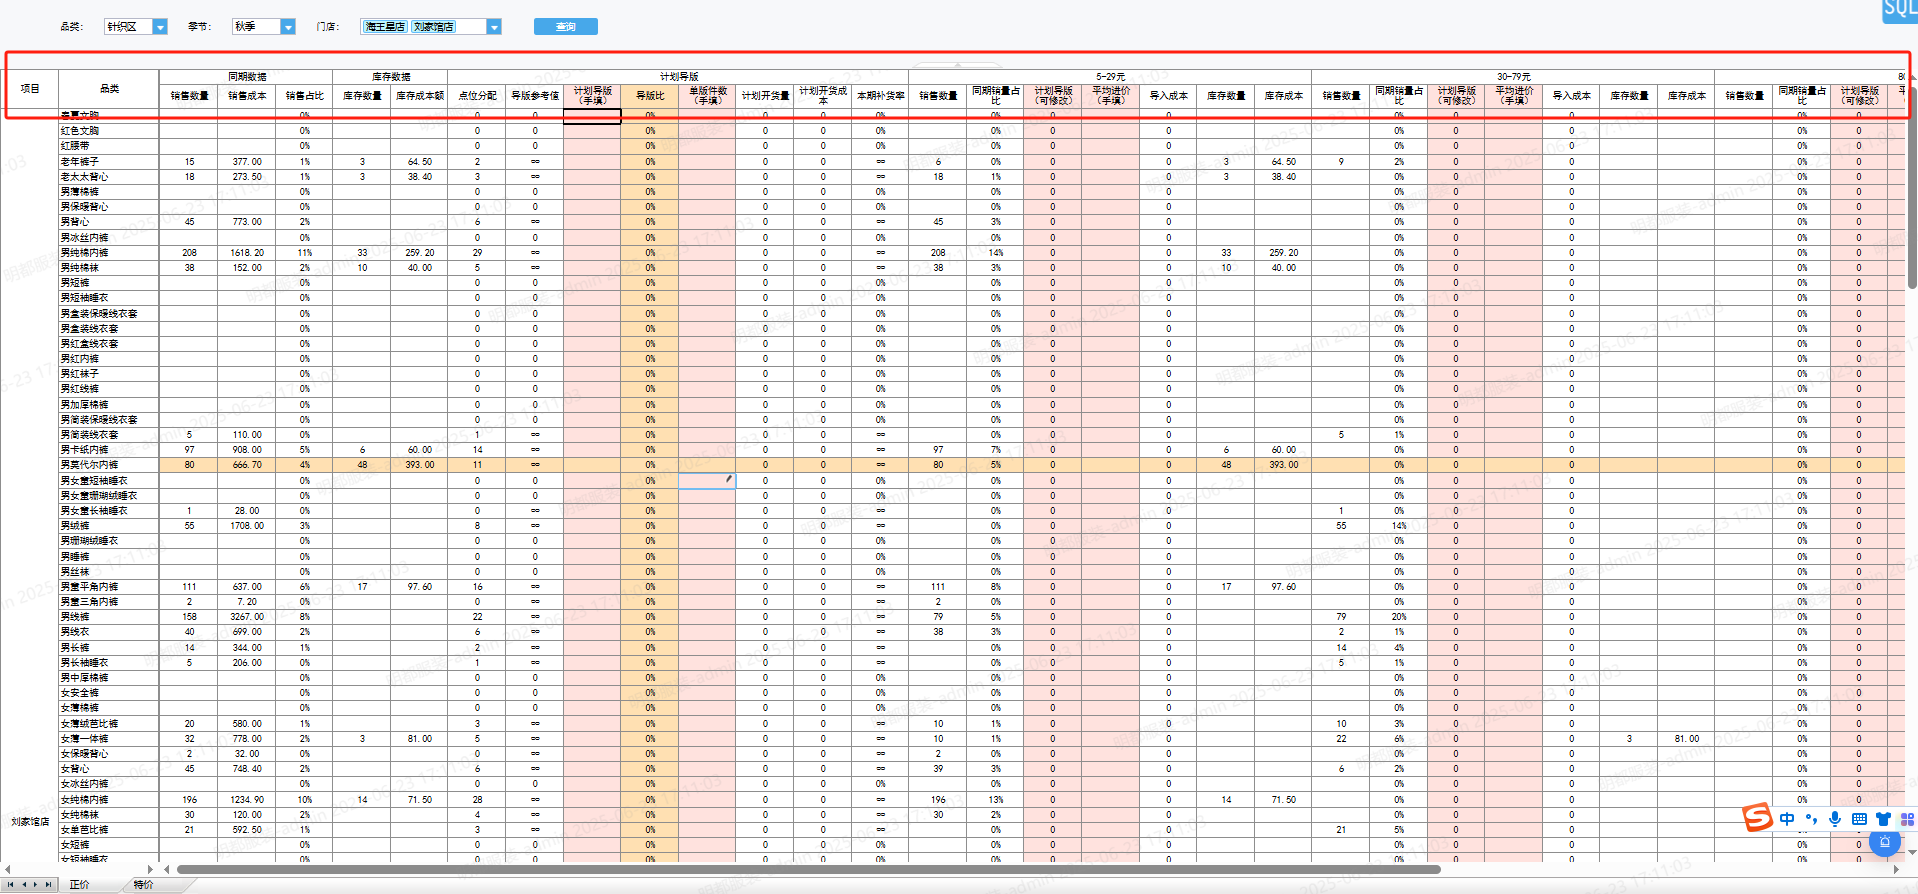Click the 5-29元 price range header
Image resolution: width=1918 pixels, height=894 pixels.
pyautogui.click(x=1110, y=76)
